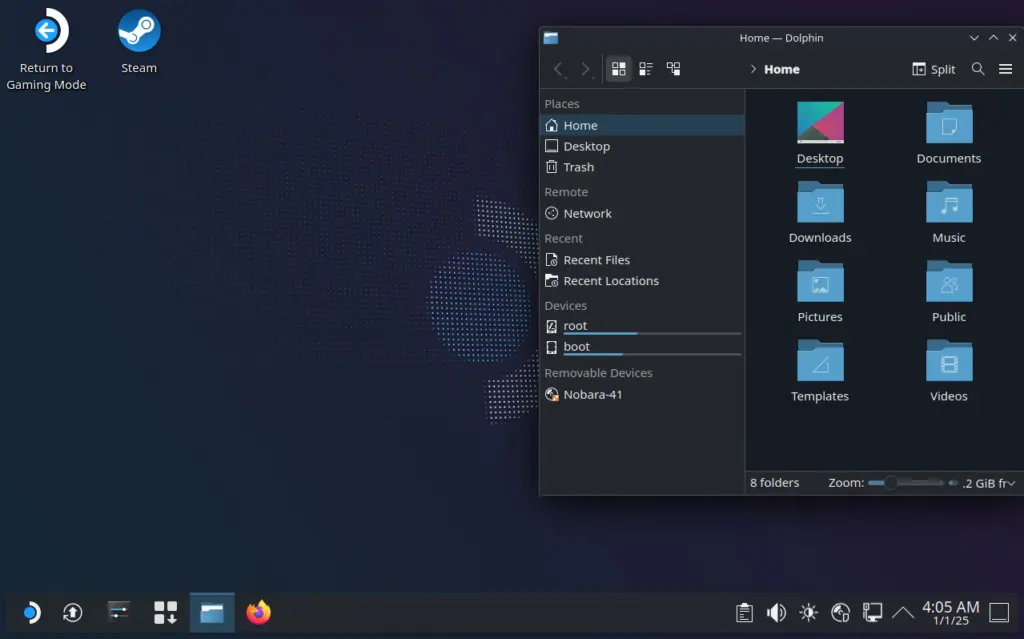Switch to Compact view mode
The image size is (1024, 639).
[646, 69]
